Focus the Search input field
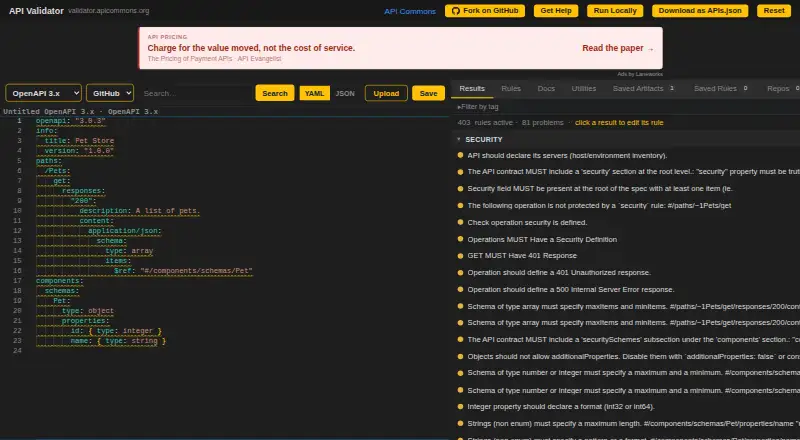This screenshot has width=800, height=440. [196, 93]
